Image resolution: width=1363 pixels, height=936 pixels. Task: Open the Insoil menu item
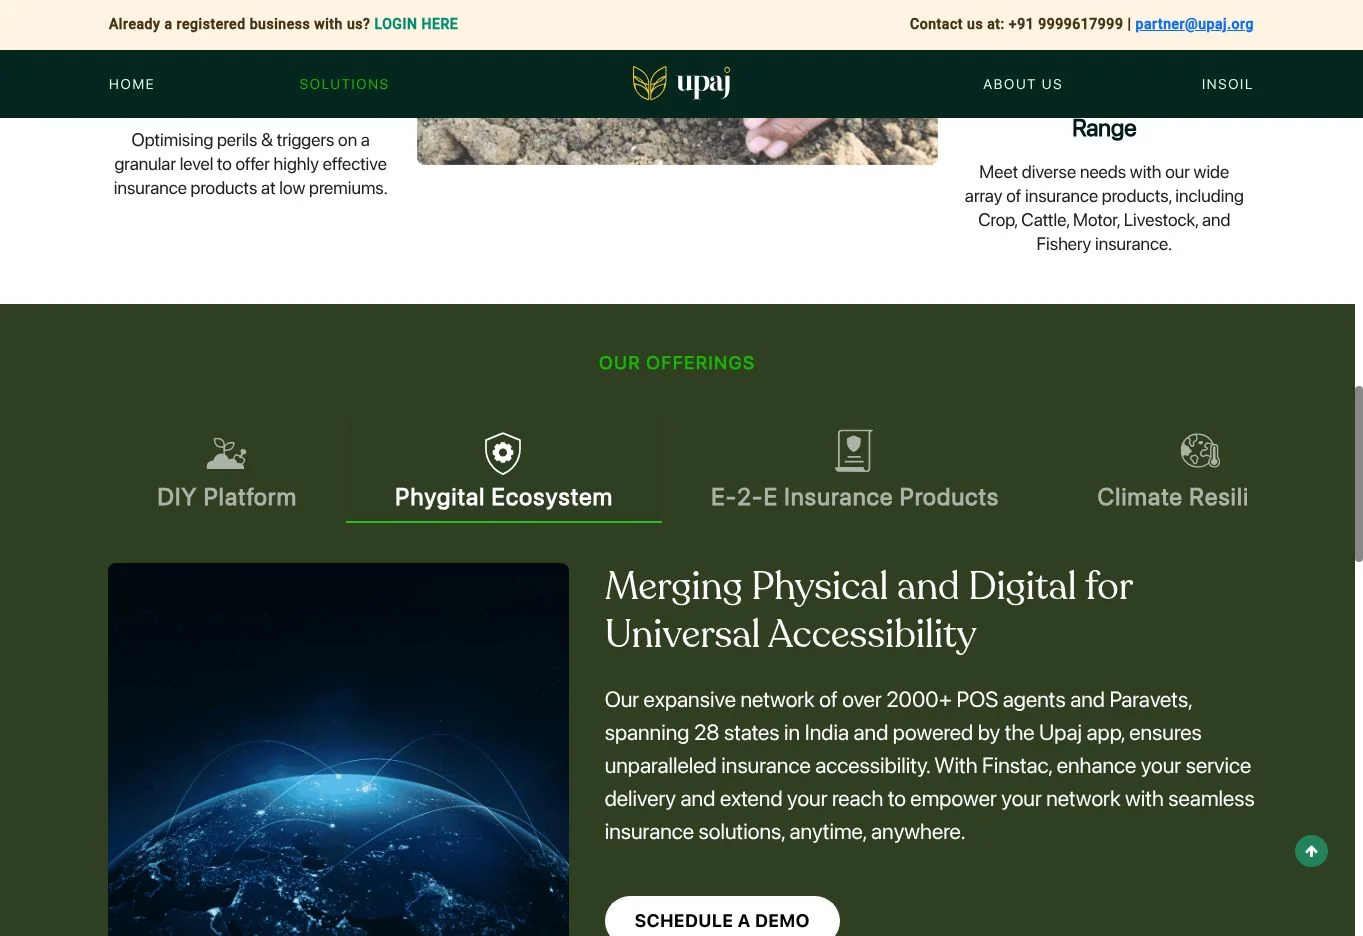coord(1227,84)
